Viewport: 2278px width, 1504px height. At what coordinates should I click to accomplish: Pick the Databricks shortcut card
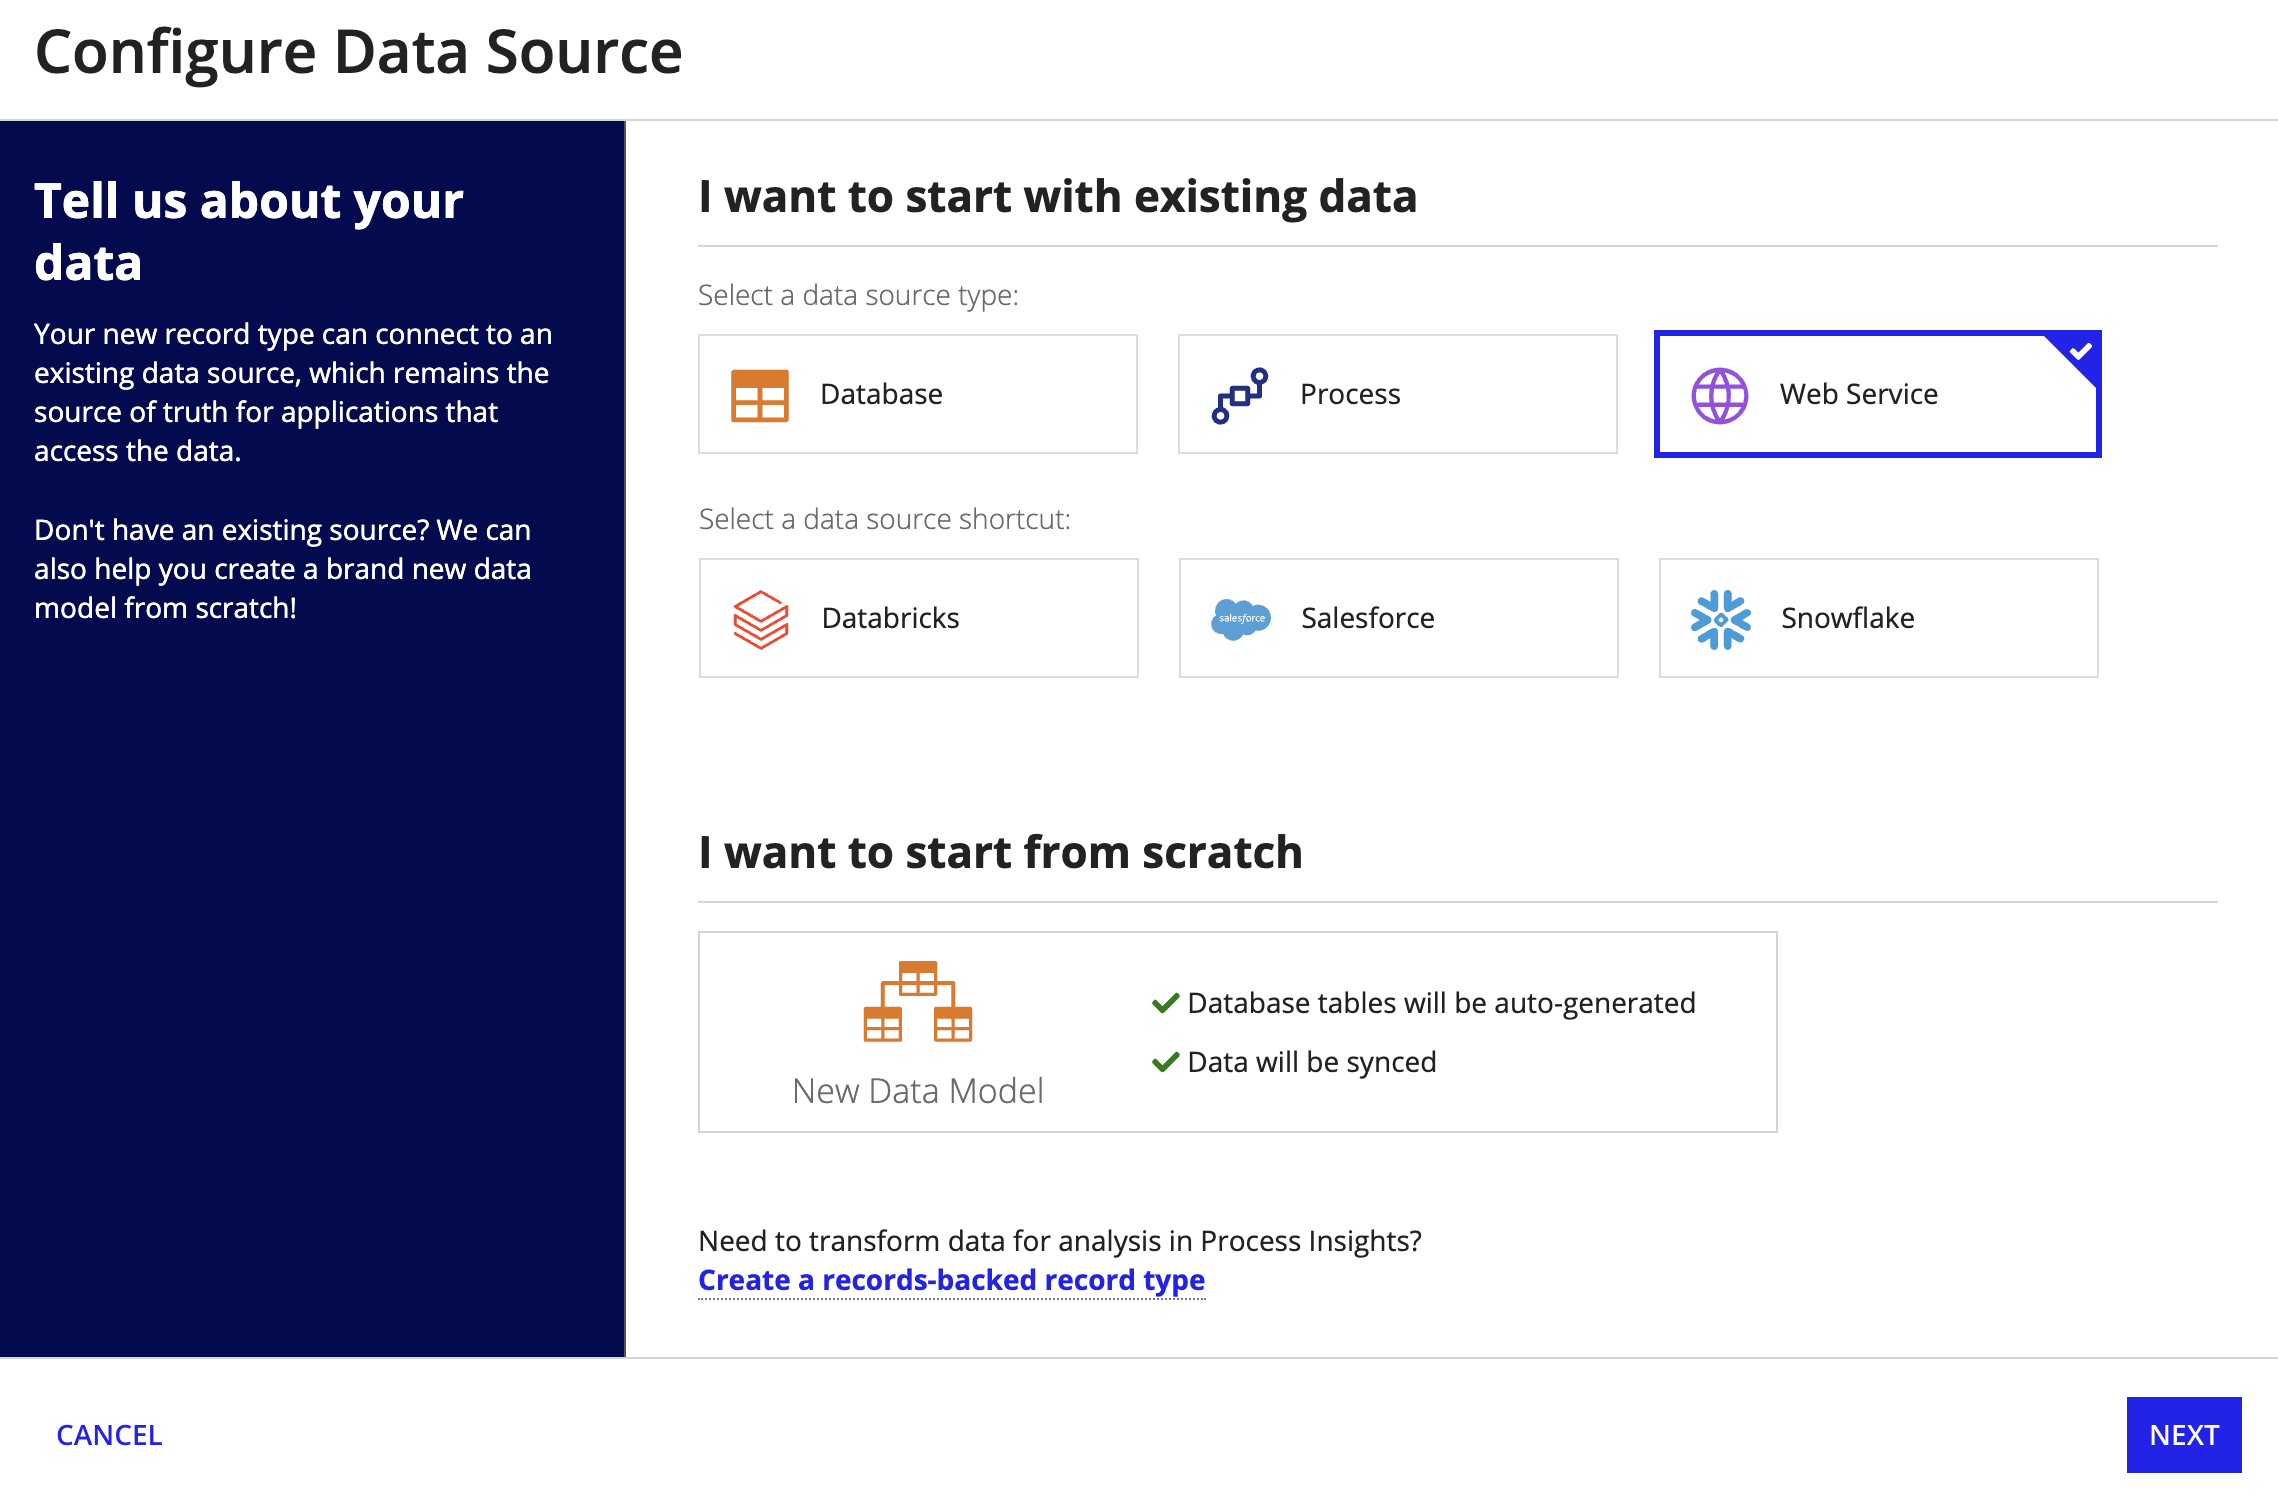(919, 618)
